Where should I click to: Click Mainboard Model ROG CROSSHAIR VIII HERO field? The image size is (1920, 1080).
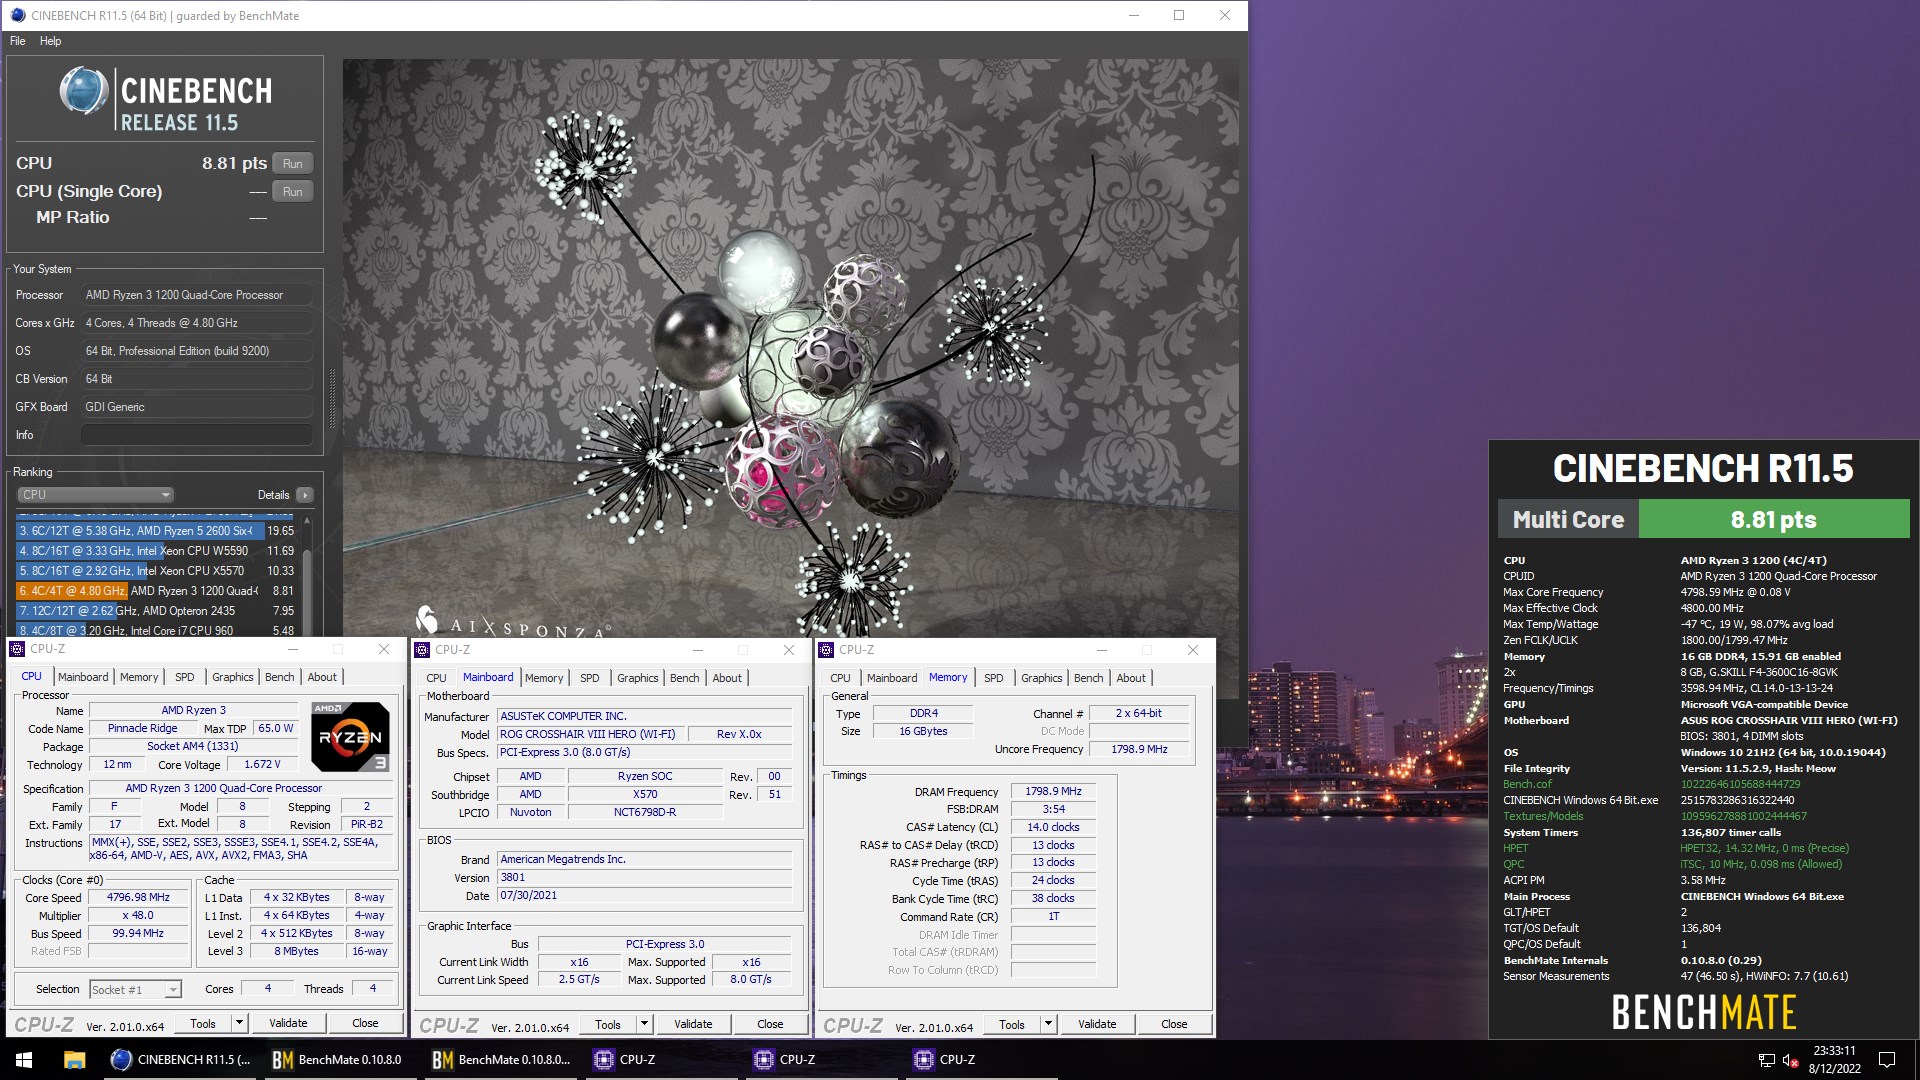click(x=590, y=735)
